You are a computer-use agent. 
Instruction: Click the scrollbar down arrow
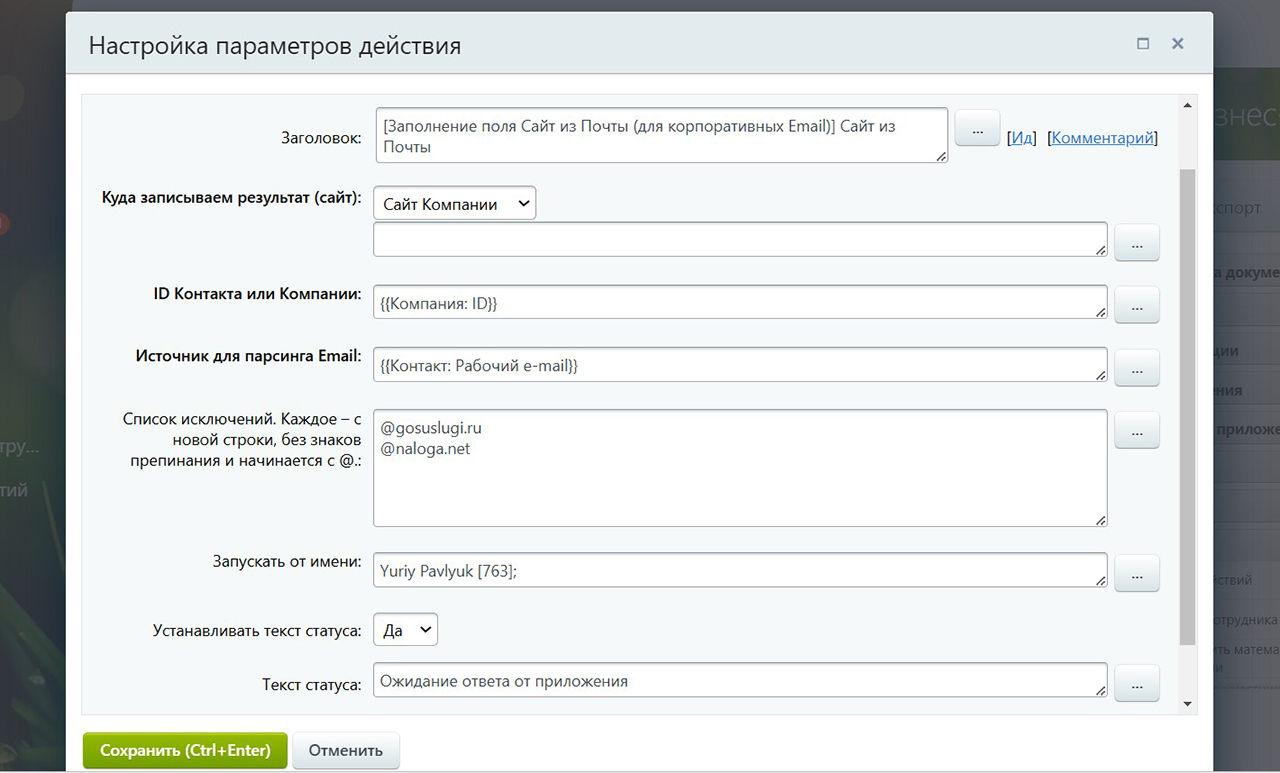point(1188,704)
